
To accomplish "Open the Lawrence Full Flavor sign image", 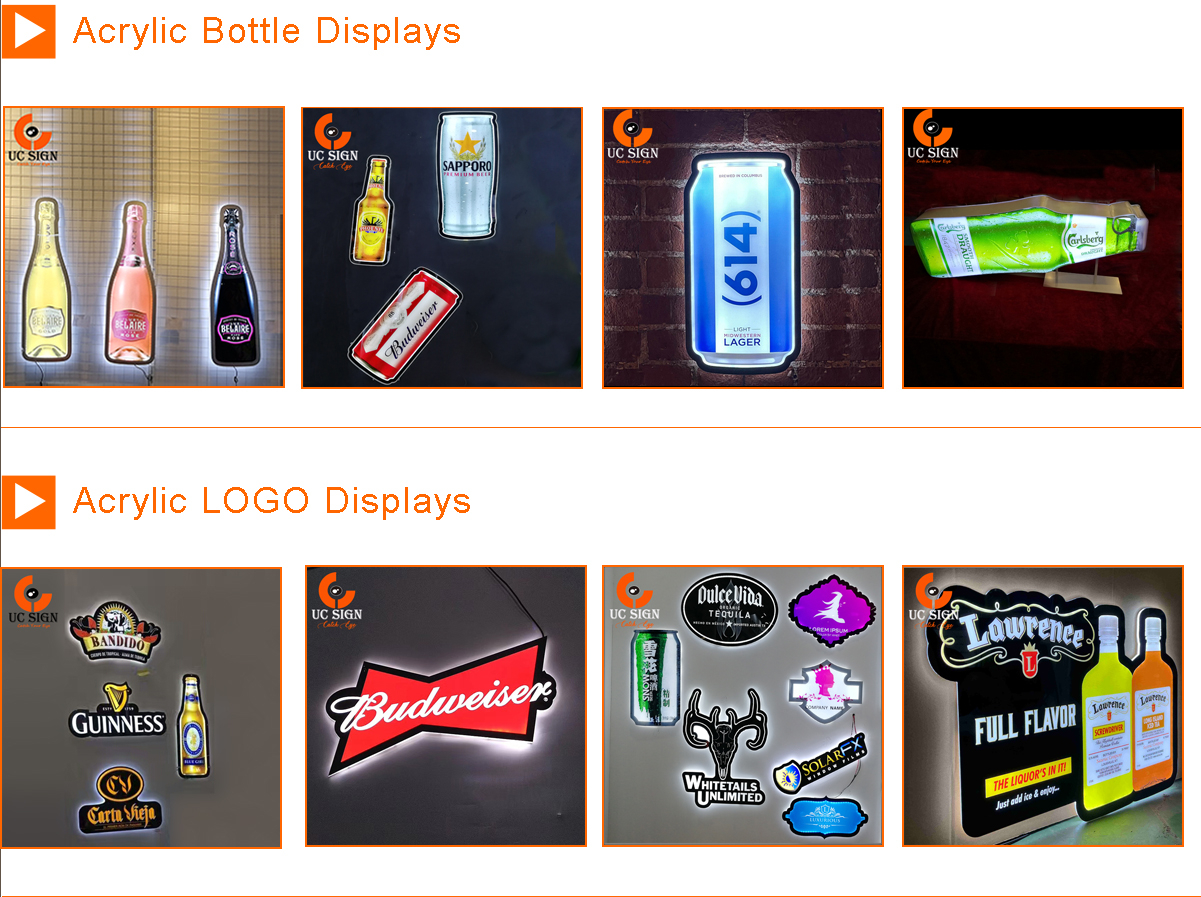I will (x=1043, y=706).
